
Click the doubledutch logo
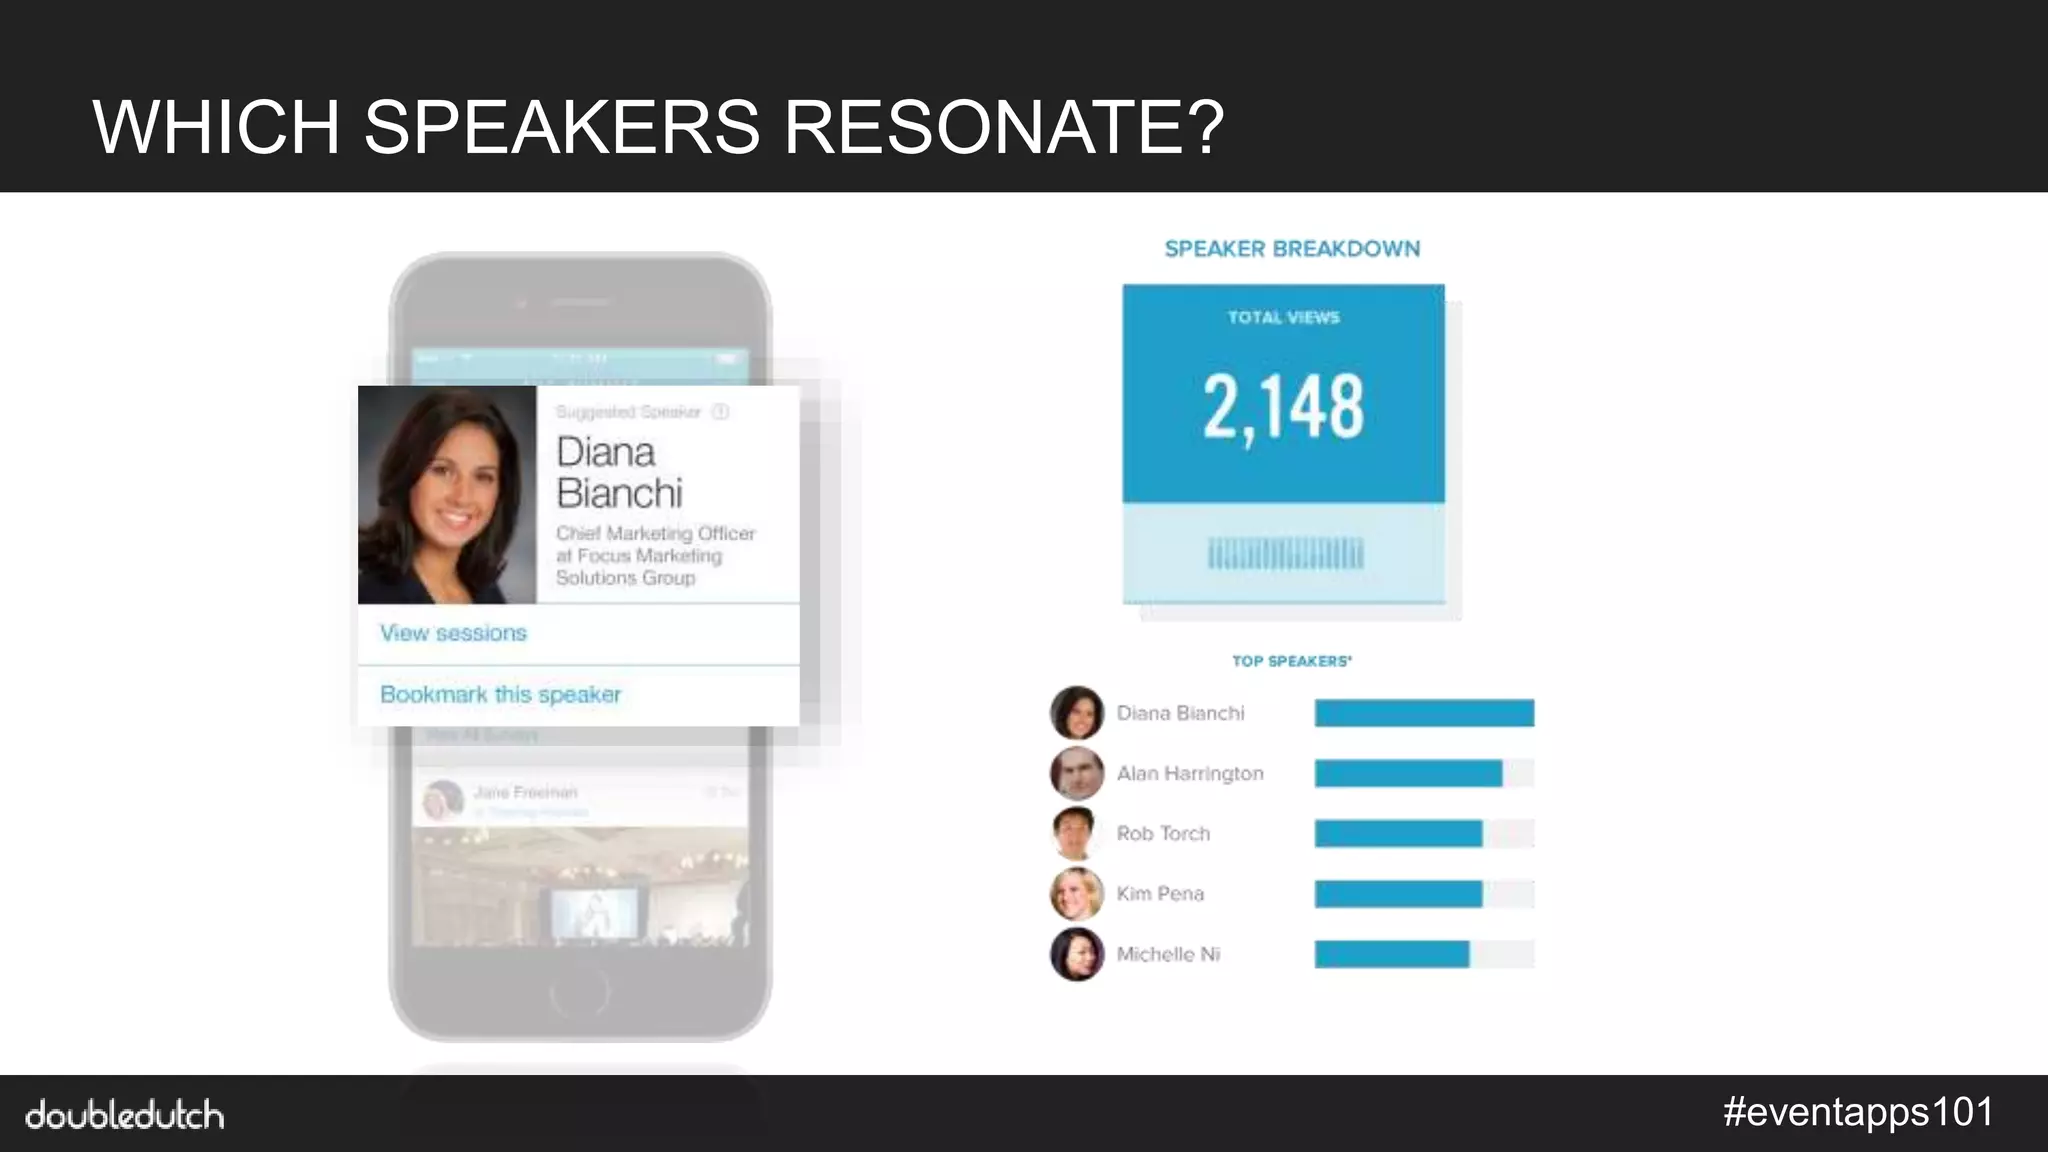tap(124, 1114)
